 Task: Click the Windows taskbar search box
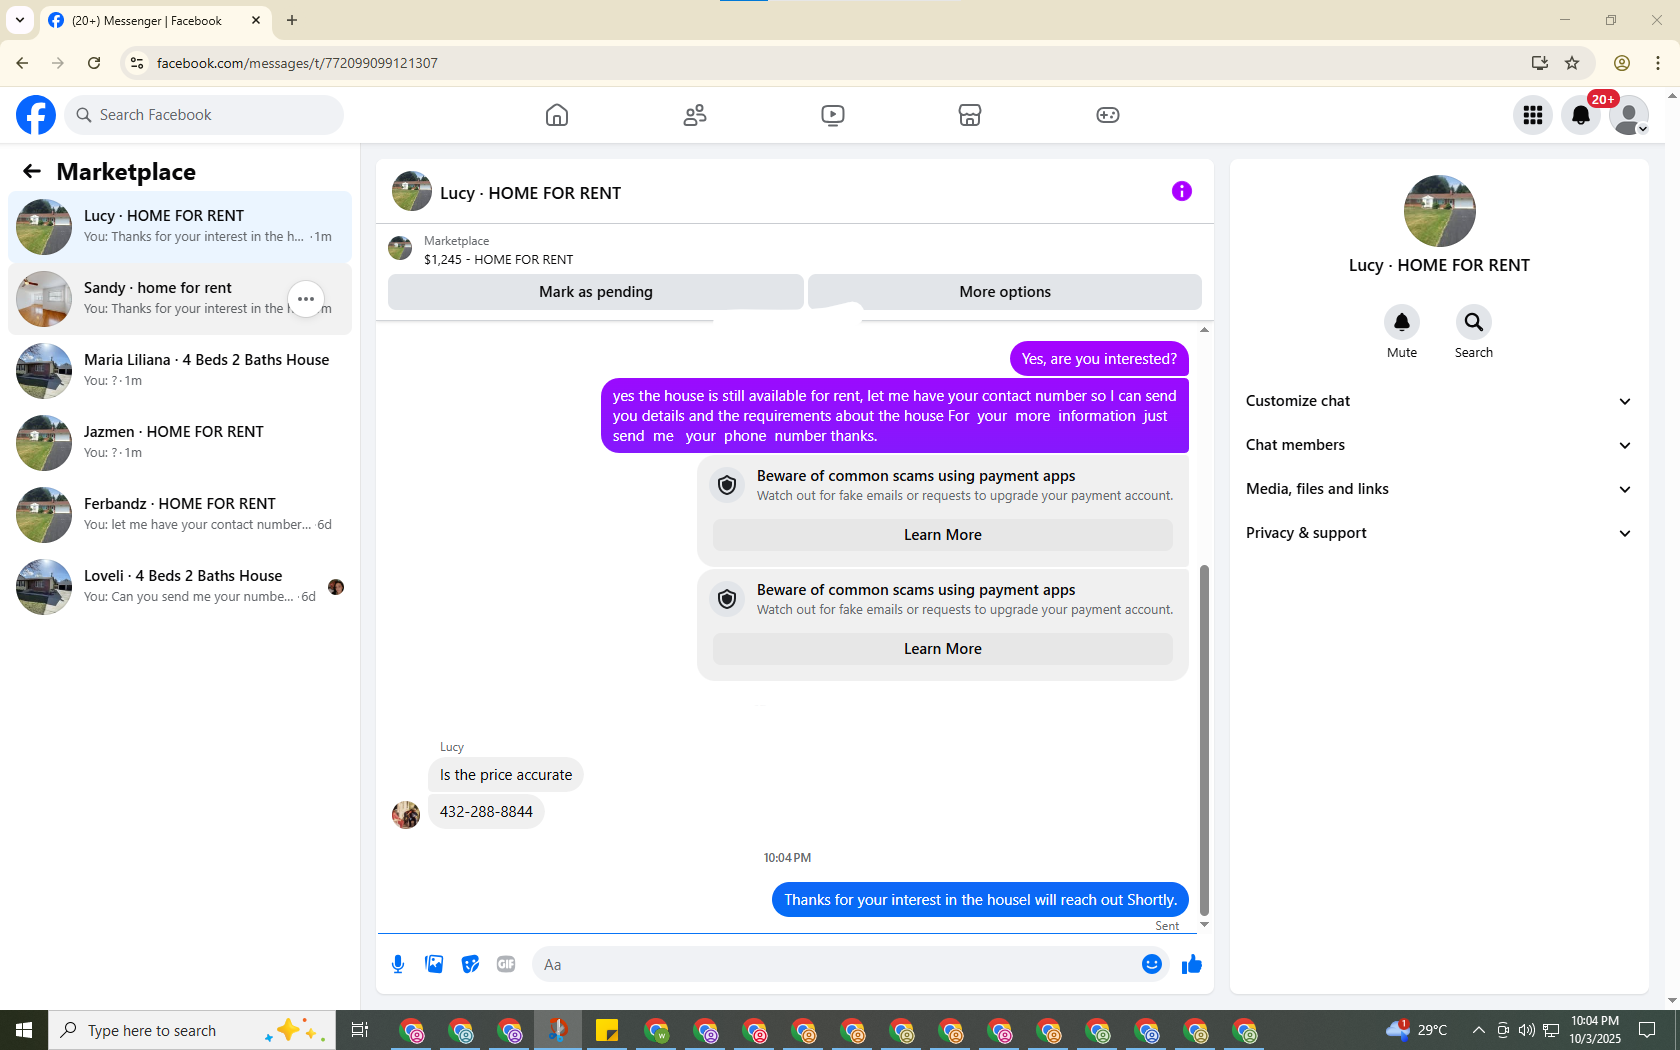[192, 1030]
